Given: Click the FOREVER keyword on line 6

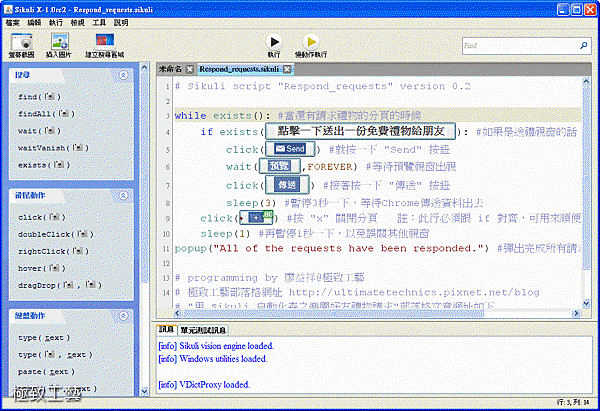Looking at the screenshot, I should click(329, 167).
